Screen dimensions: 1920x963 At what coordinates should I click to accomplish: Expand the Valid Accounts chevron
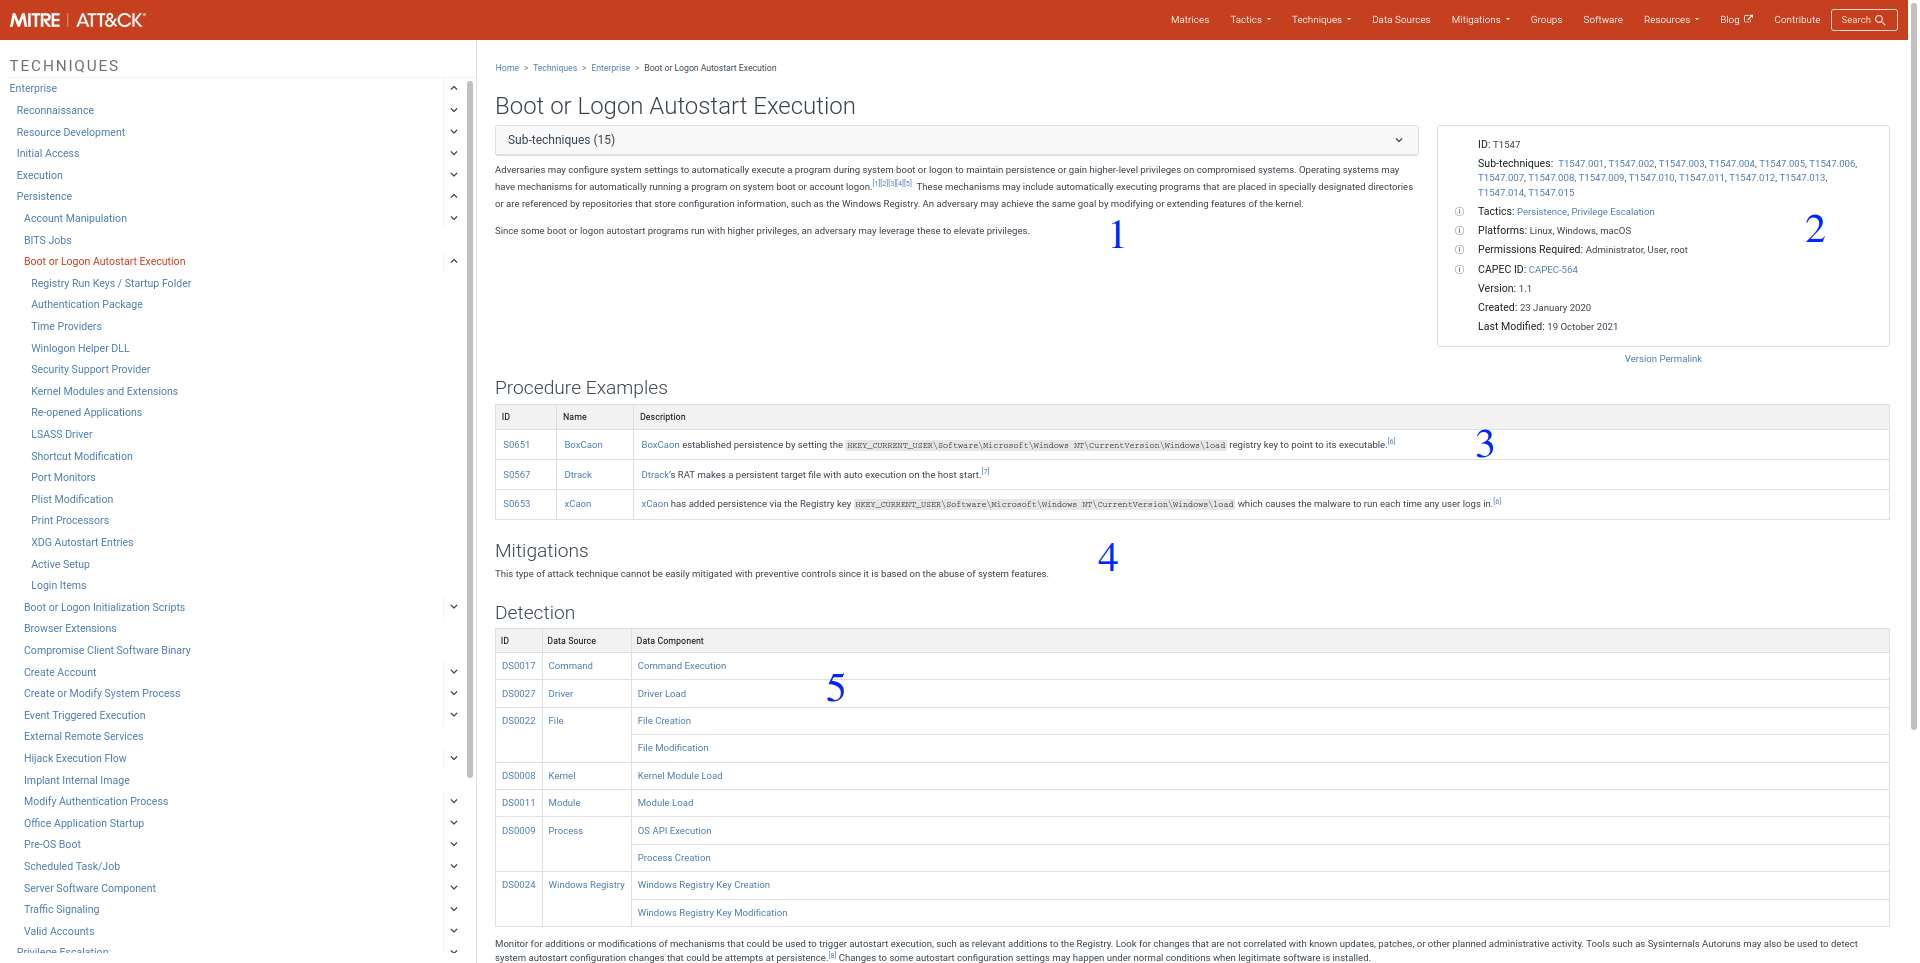454,931
